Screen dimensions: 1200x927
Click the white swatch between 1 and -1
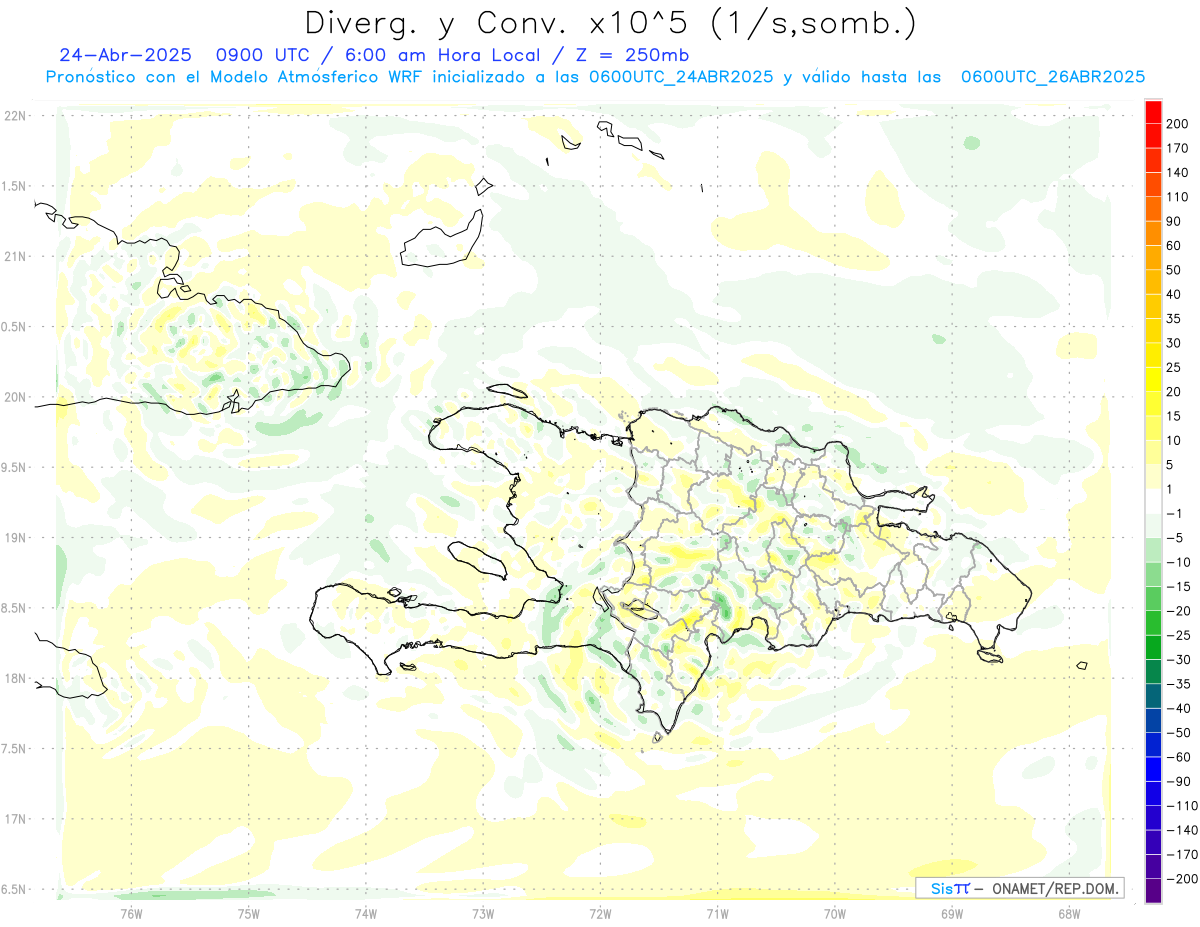tap(1153, 502)
